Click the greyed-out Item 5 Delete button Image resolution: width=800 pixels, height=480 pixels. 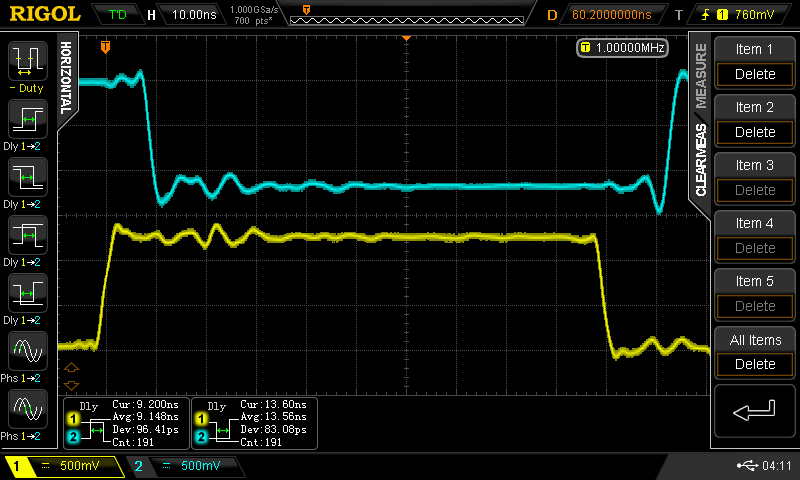755,306
